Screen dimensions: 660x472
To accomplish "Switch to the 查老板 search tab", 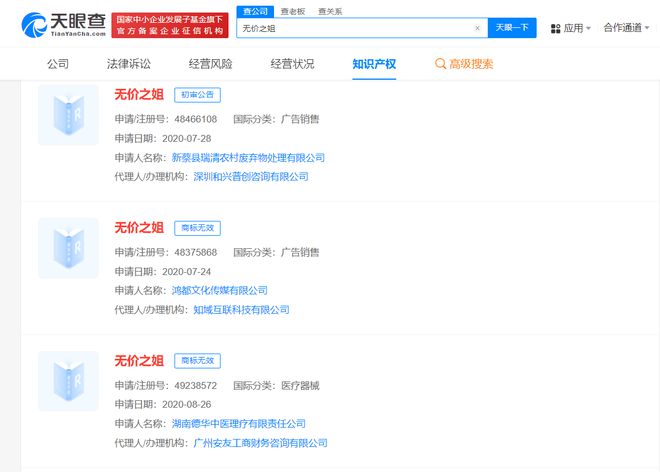I will tap(293, 12).
